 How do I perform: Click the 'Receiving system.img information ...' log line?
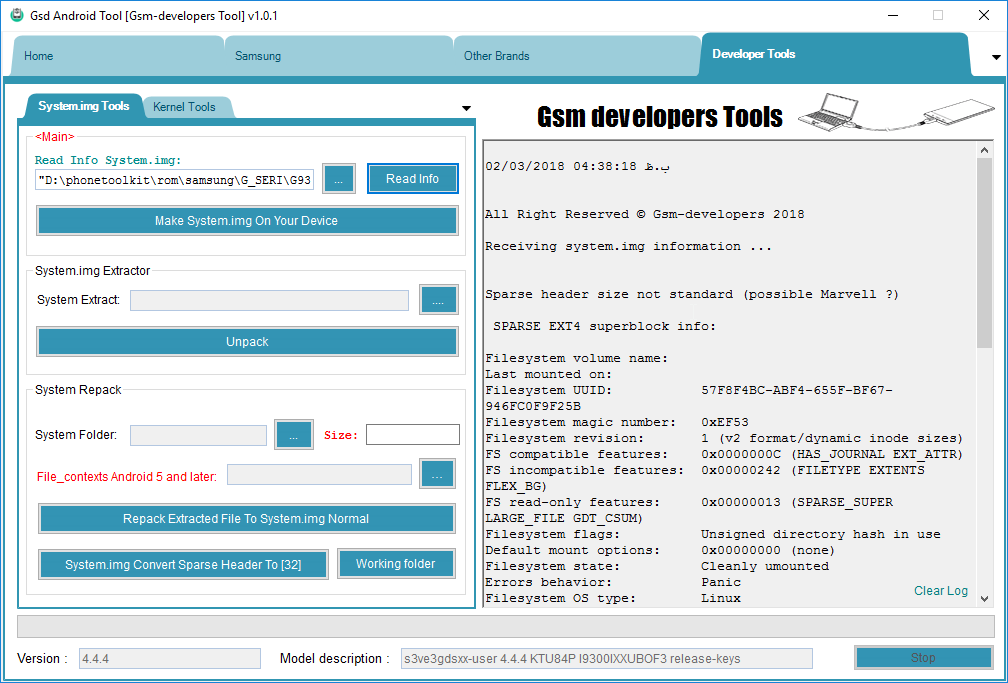[628, 246]
